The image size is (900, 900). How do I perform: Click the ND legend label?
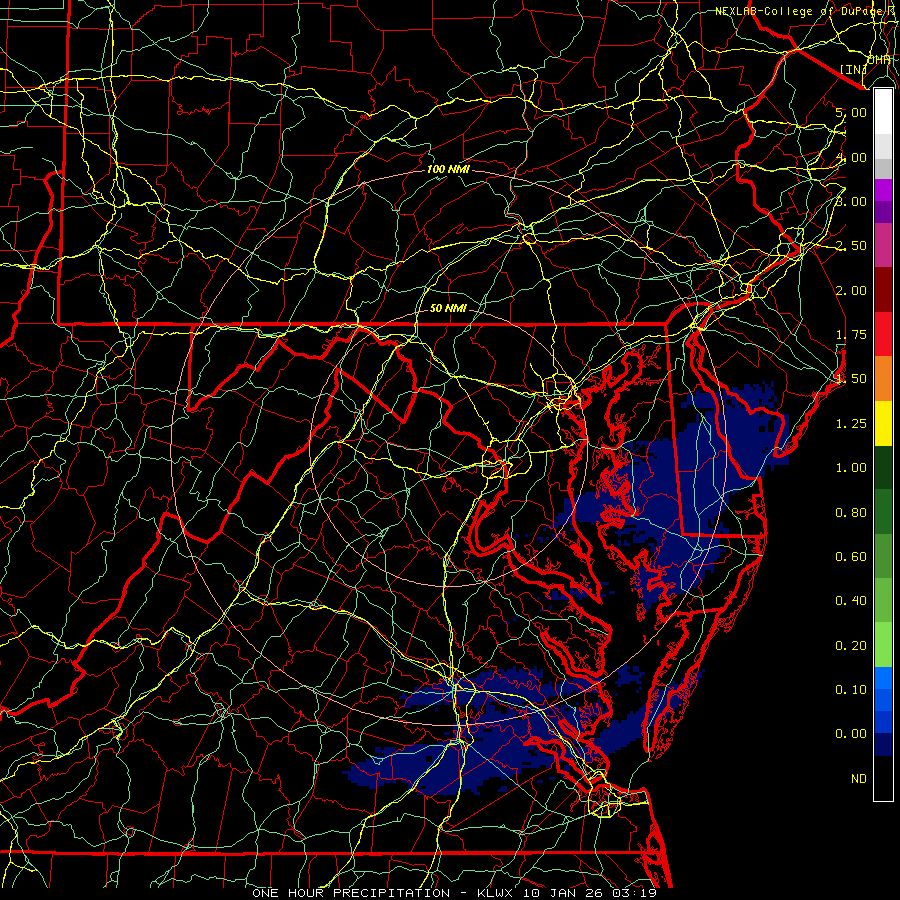coord(859,779)
